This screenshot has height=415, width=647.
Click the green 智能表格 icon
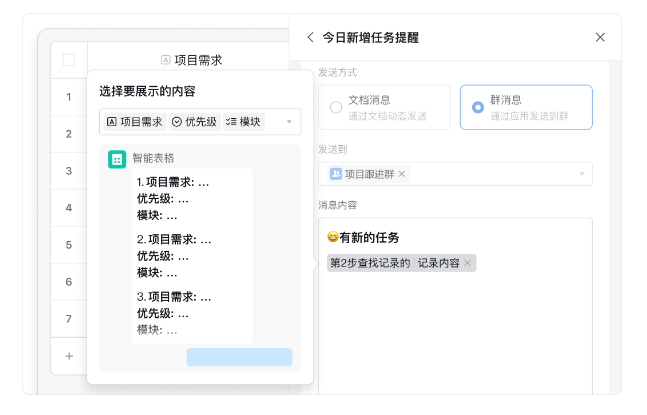(117, 159)
